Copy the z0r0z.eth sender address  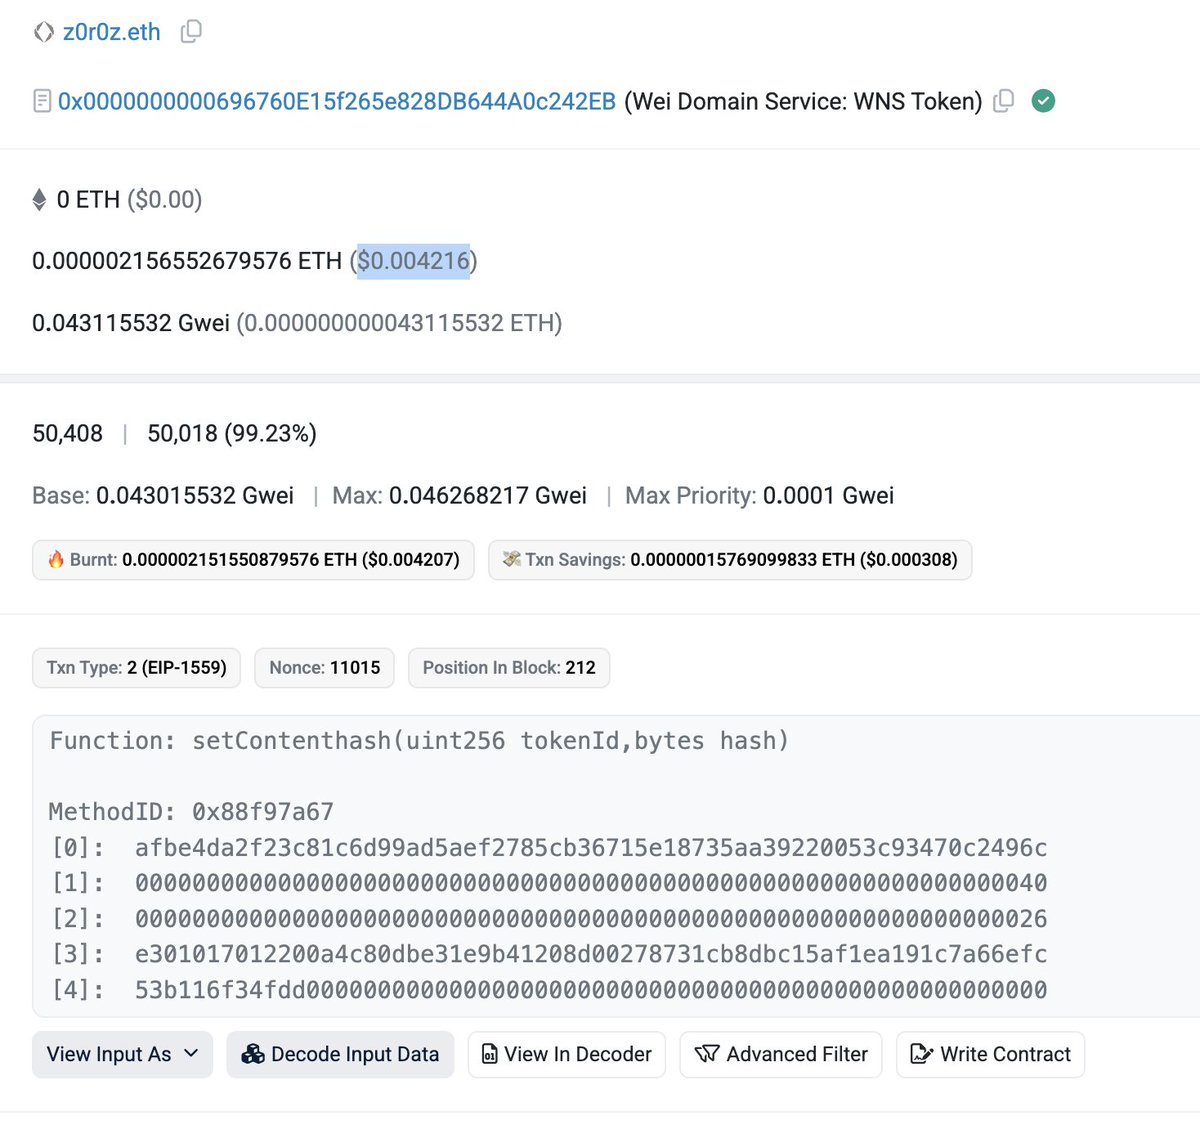point(191,32)
